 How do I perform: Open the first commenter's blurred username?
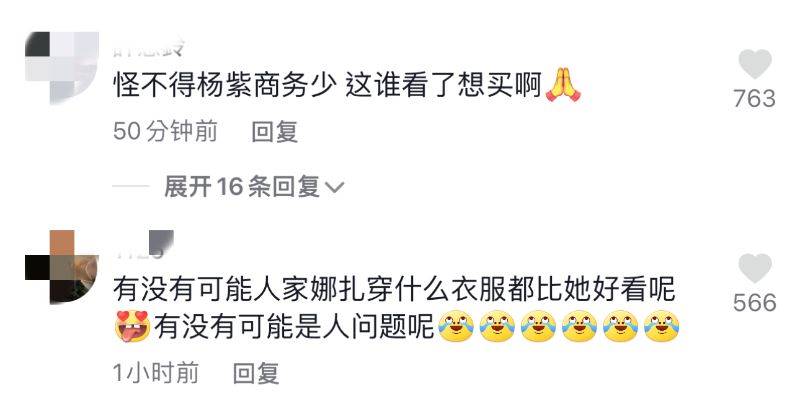[x=148, y=49]
